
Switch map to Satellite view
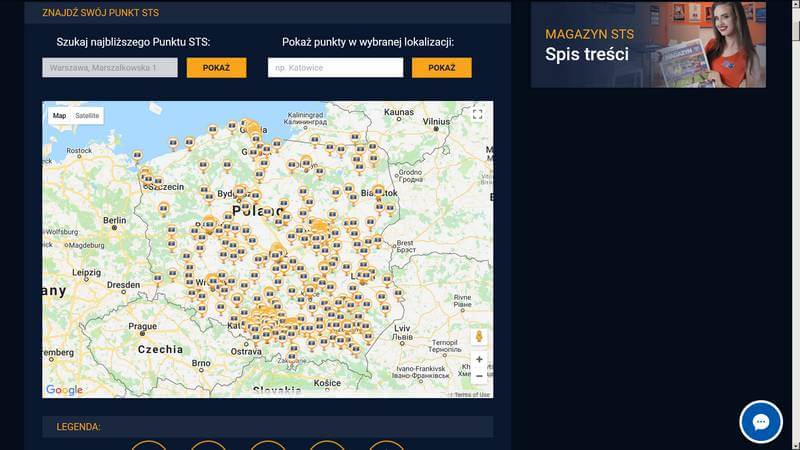(87, 116)
